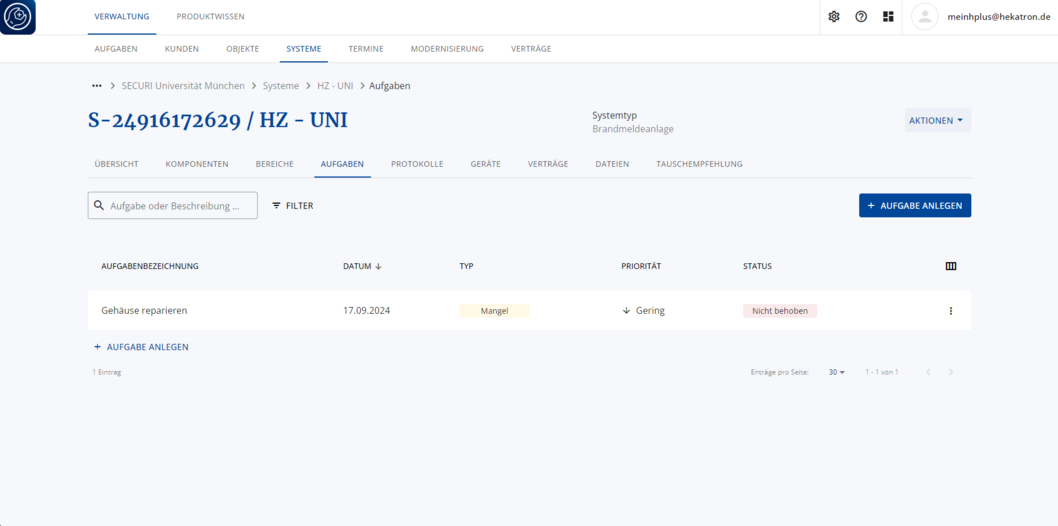
Task: Click the Datum sort arrow
Action: pos(379,266)
